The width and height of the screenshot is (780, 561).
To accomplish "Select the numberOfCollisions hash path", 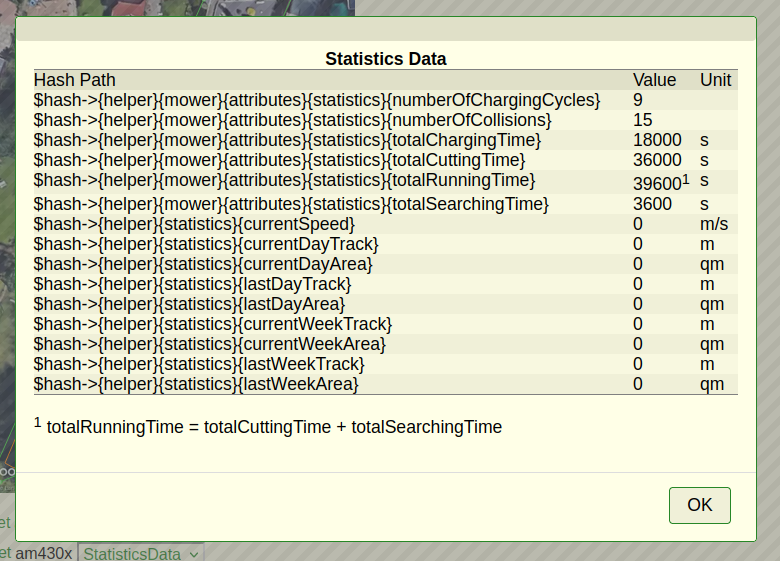I will (292, 120).
